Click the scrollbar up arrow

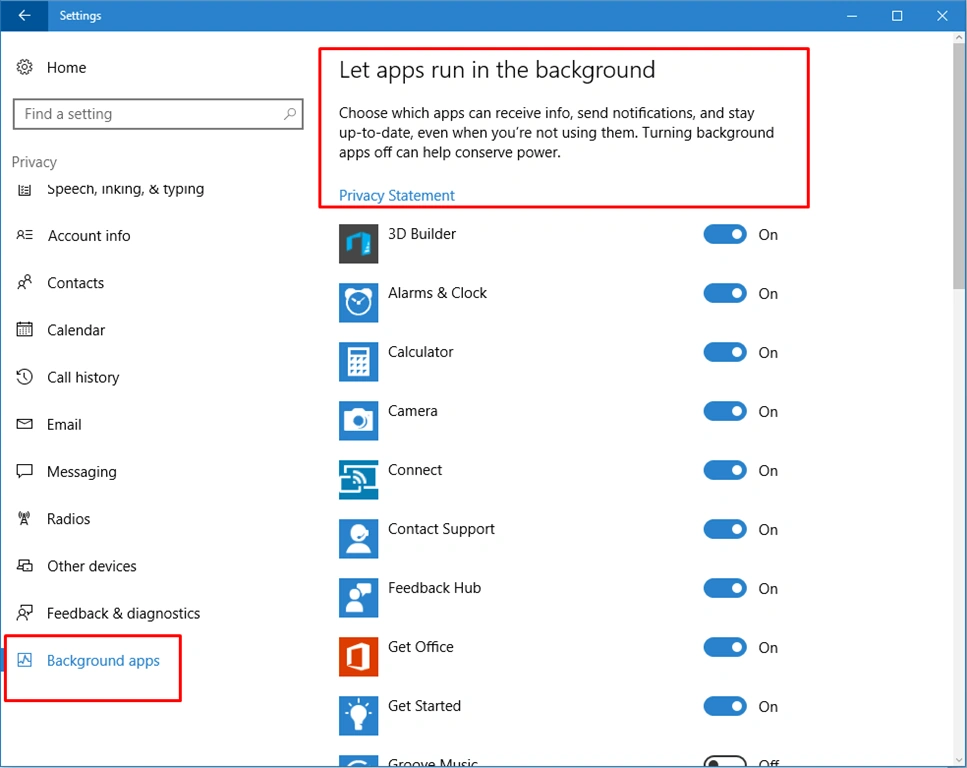pyautogui.click(x=959, y=38)
